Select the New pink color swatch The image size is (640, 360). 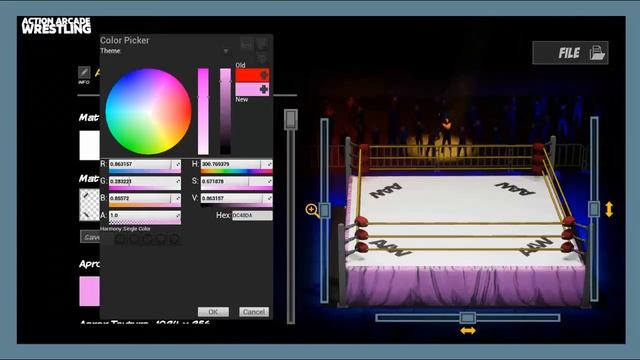(252, 89)
